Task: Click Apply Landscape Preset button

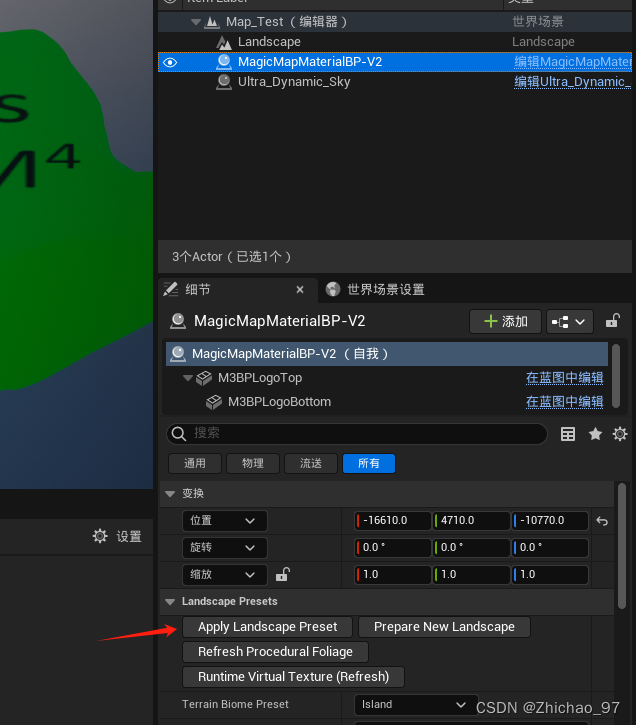Action: pyautogui.click(x=268, y=627)
